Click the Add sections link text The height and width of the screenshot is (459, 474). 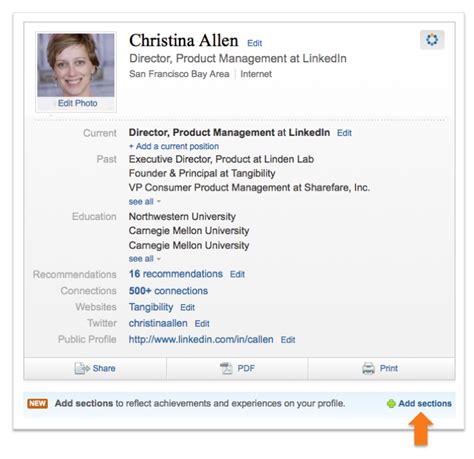[425, 404]
